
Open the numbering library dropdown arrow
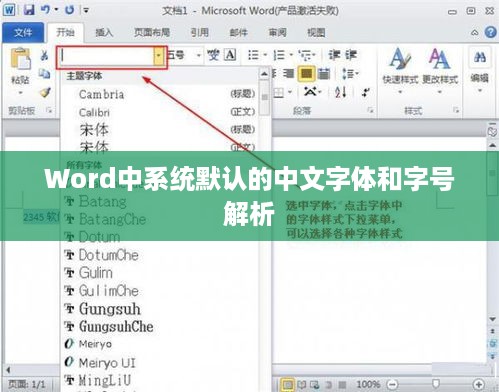click(x=291, y=55)
